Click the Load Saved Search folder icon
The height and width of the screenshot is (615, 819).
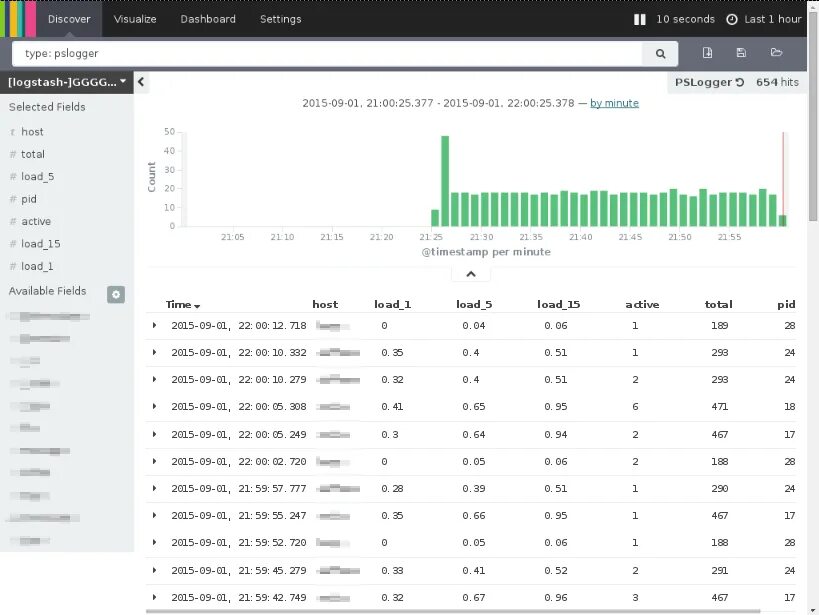(x=776, y=53)
